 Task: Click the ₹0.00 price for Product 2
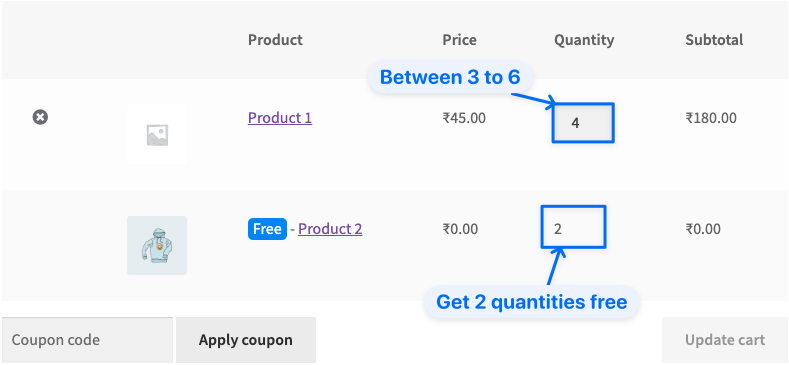(x=460, y=229)
